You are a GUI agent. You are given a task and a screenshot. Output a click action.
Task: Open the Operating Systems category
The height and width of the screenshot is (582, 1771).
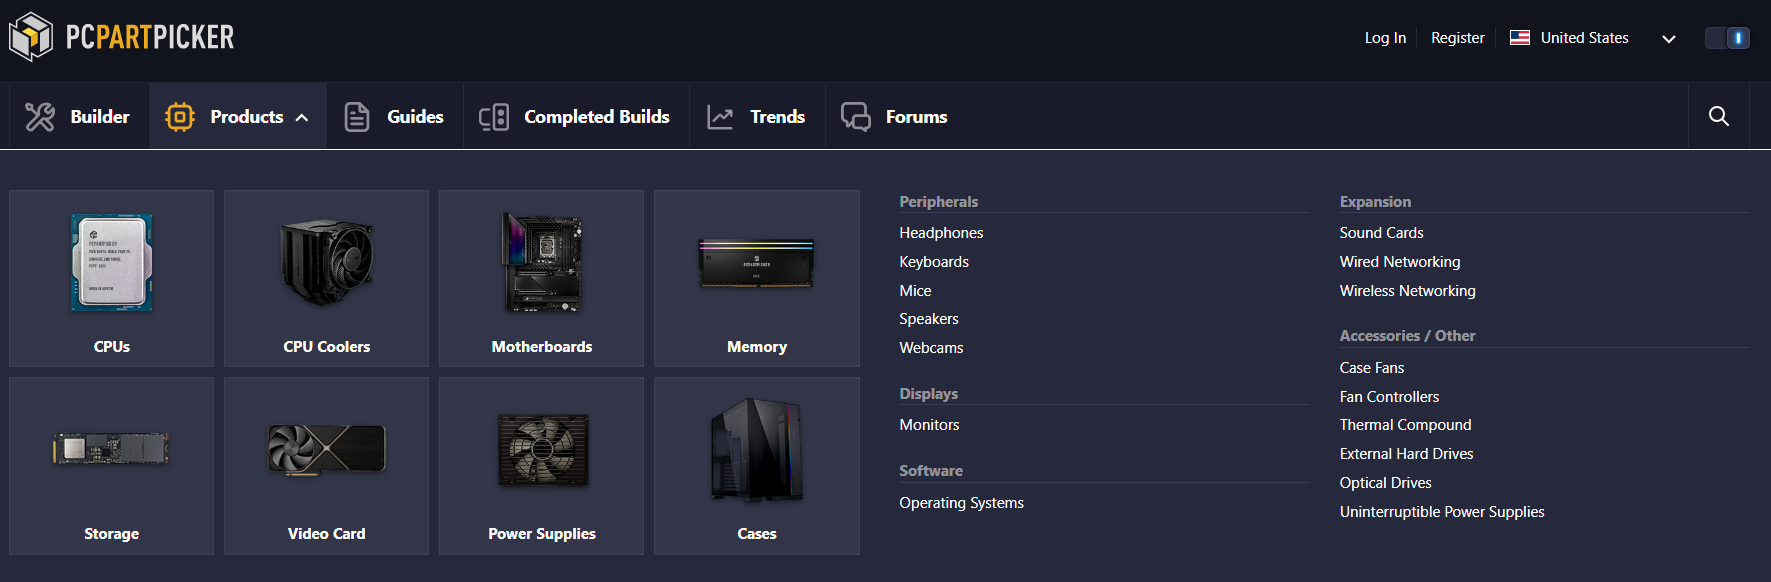[961, 503]
